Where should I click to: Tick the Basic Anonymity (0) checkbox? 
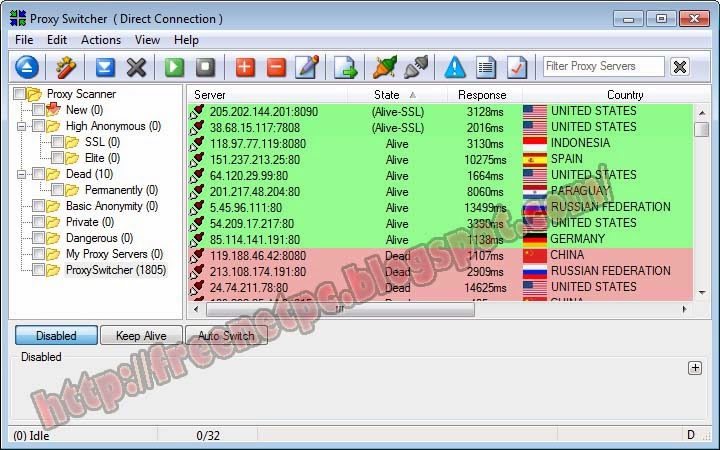pos(38,206)
